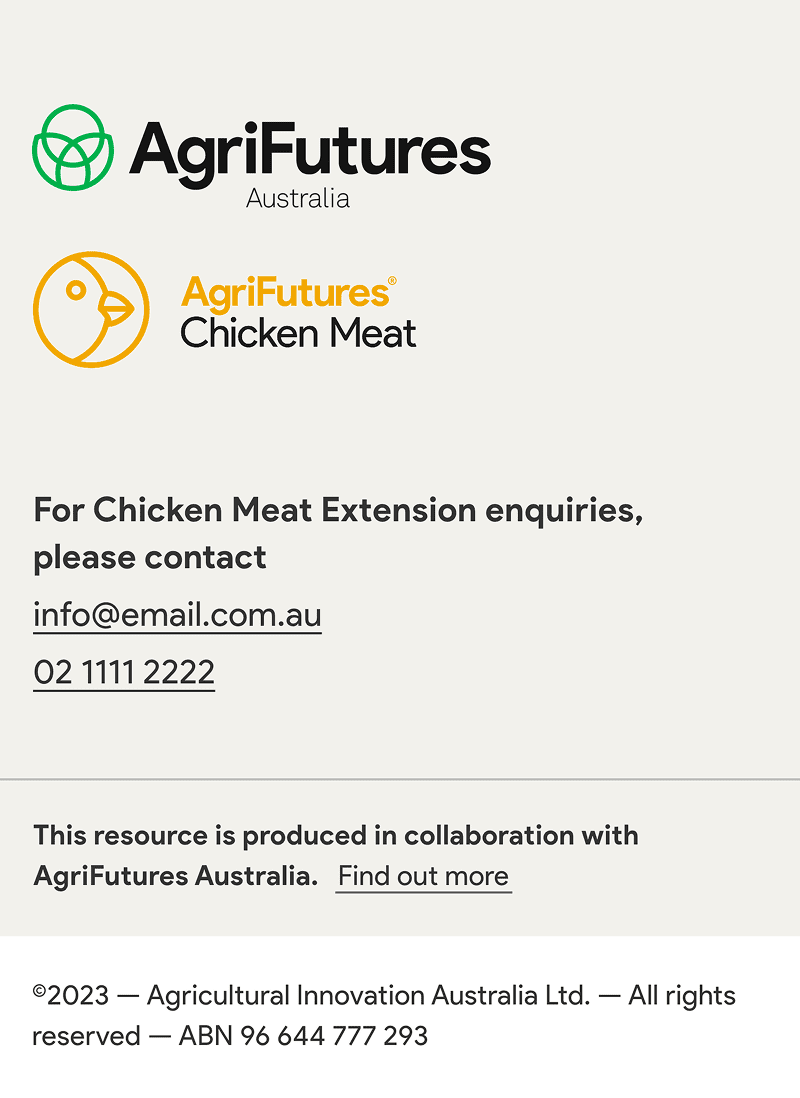Click the Agricultural Innovation Australia Ltd. text
The width and height of the screenshot is (800, 1098).
coord(368,996)
